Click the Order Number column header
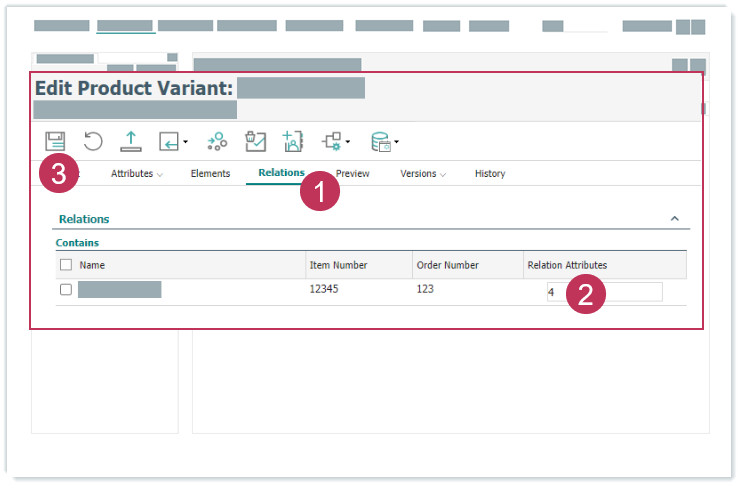The image size is (741, 487). click(x=447, y=265)
